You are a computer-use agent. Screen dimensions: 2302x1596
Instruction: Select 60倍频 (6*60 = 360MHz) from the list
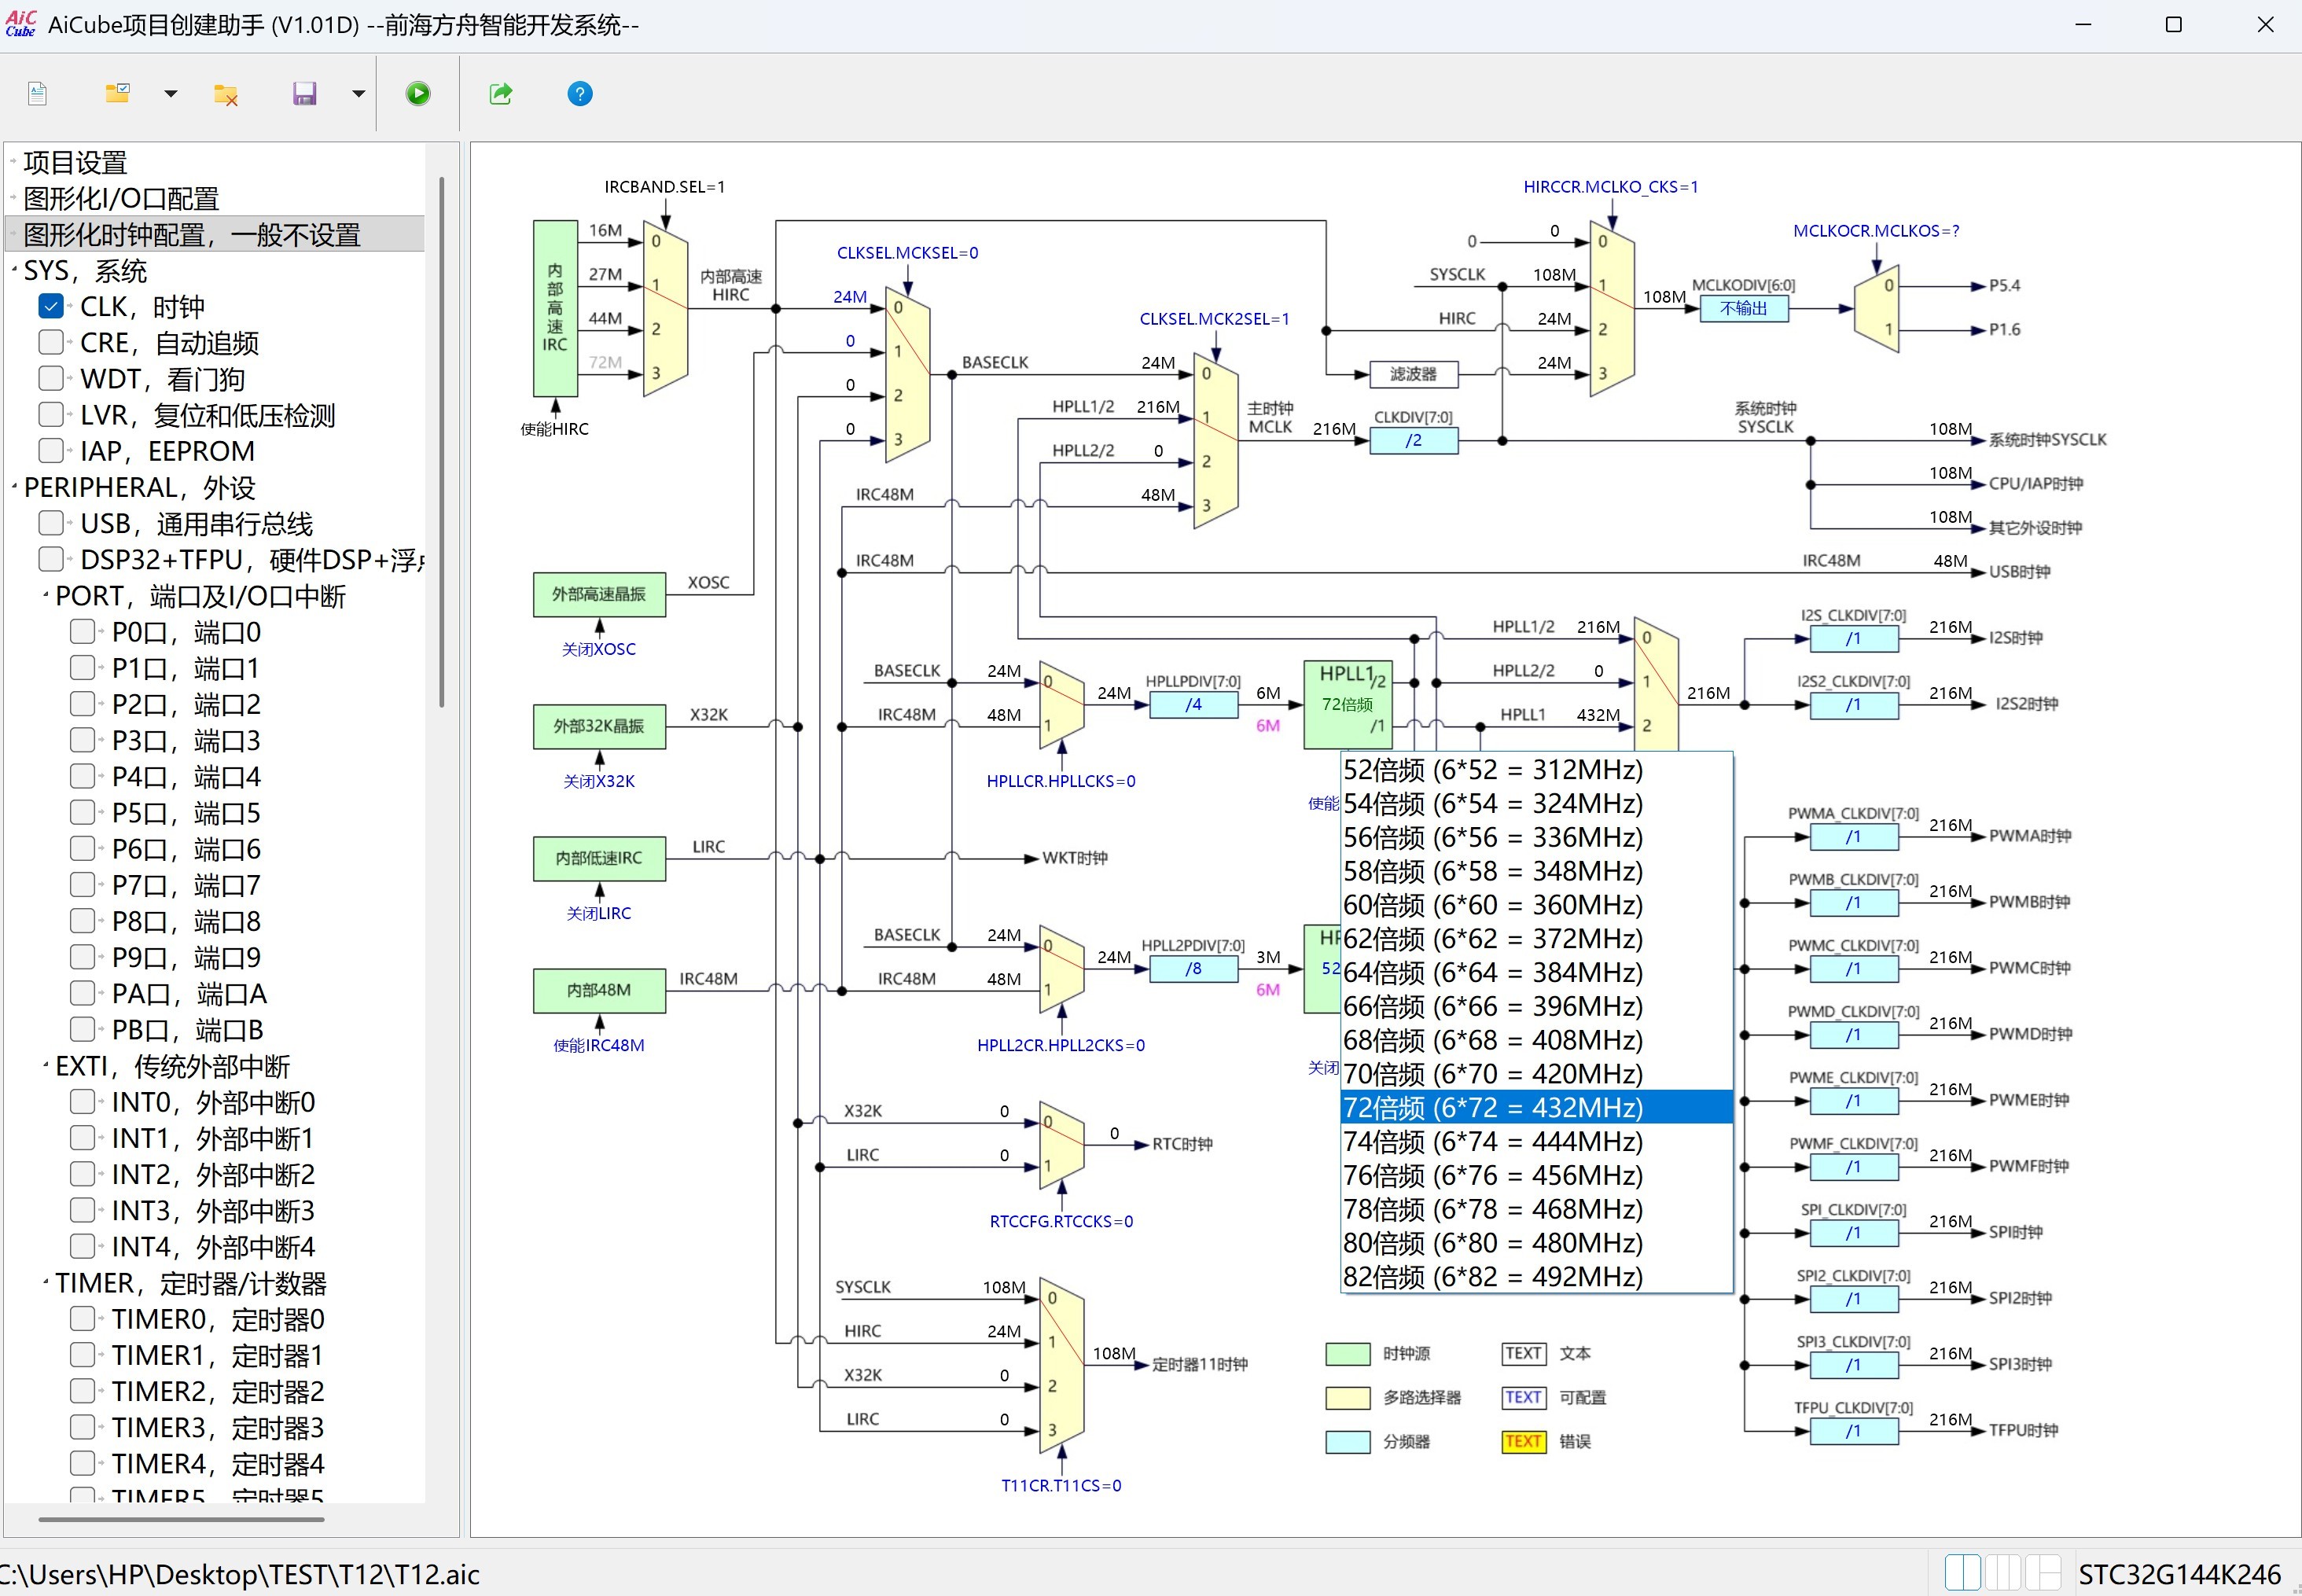(1492, 905)
